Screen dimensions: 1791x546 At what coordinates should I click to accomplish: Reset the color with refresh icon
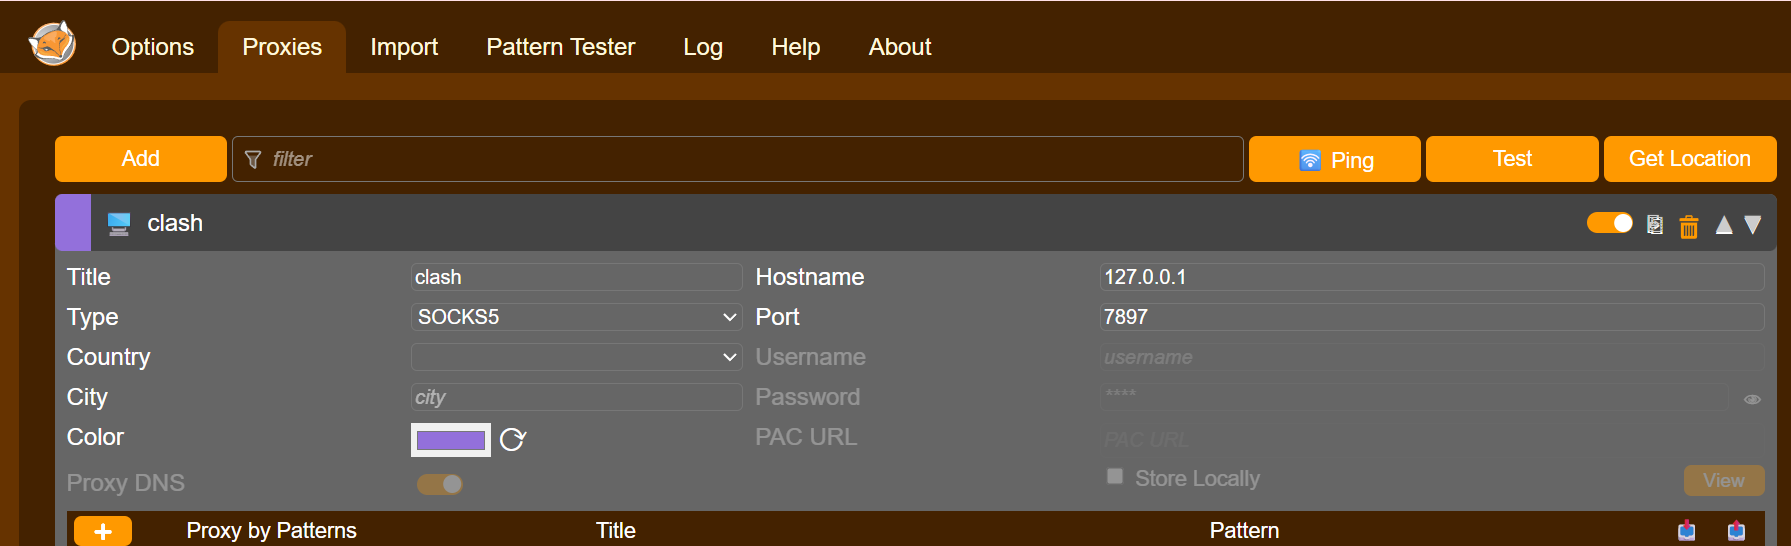coord(512,440)
